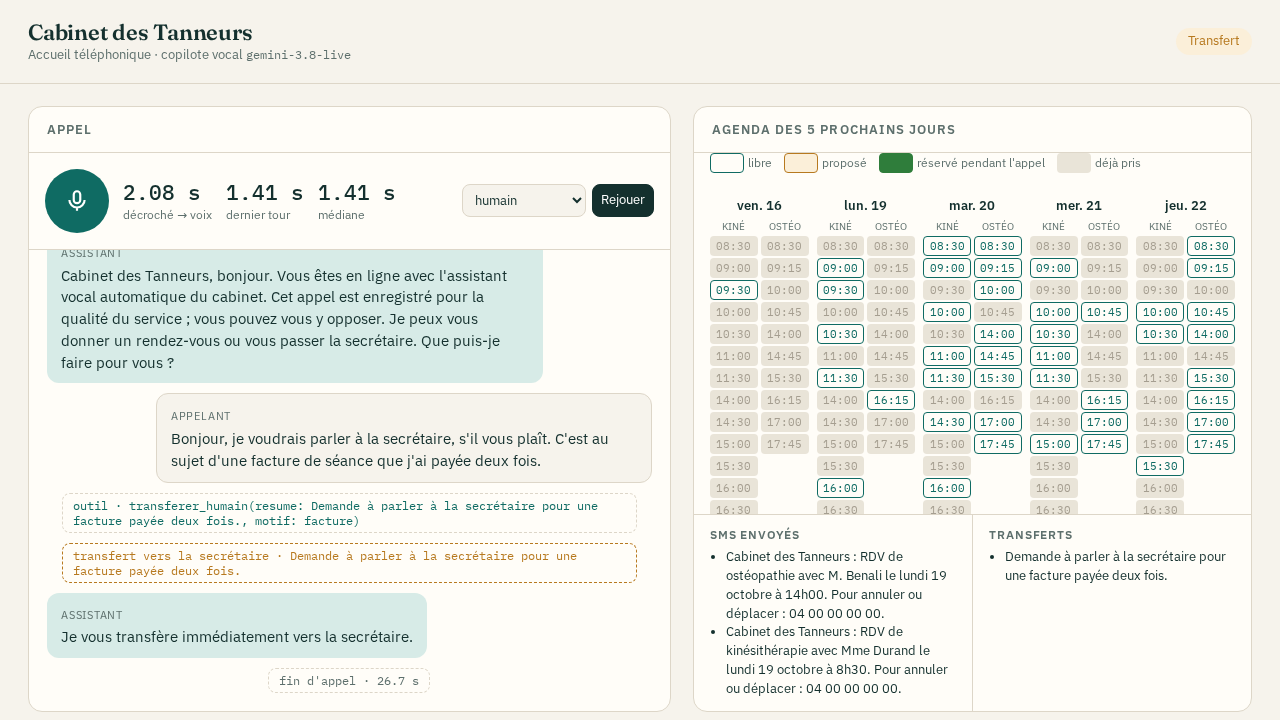Select the 09:30 kiné slot on ven. 16
Image resolution: width=1280 pixels, height=720 pixels.
click(x=734, y=290)
